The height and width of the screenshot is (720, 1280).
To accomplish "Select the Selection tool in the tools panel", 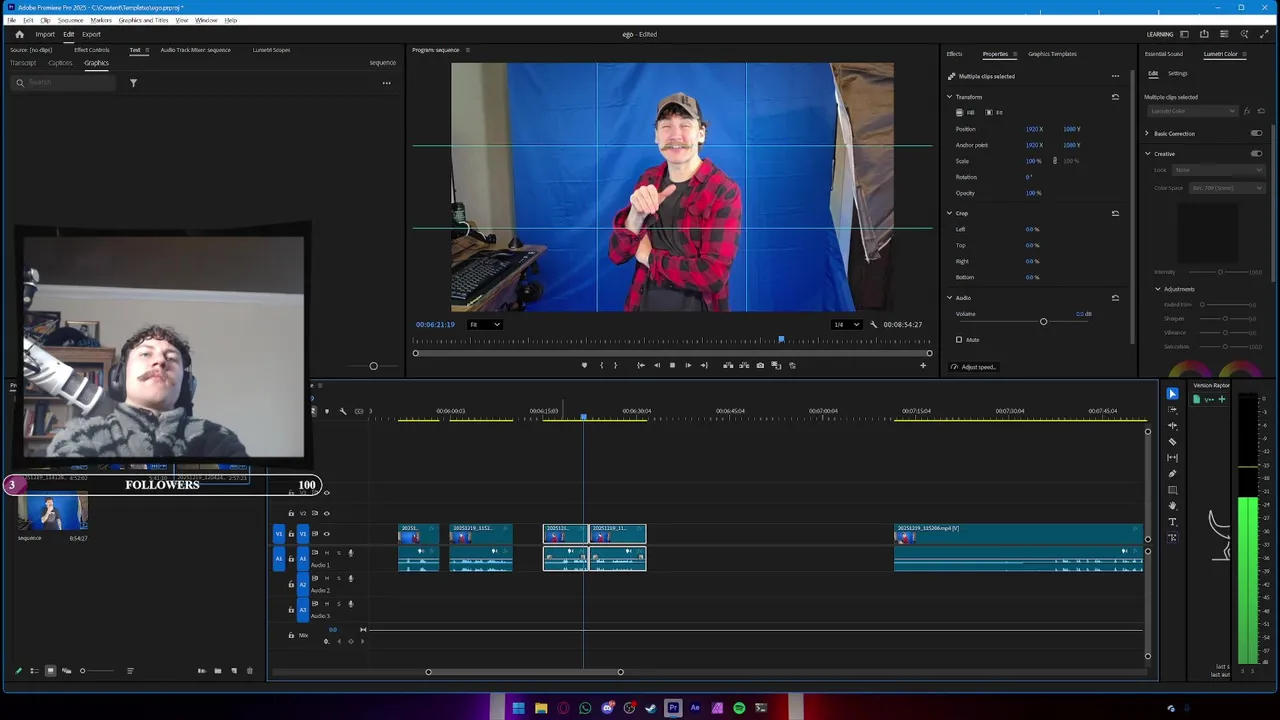I will (x=1172, y=394).
